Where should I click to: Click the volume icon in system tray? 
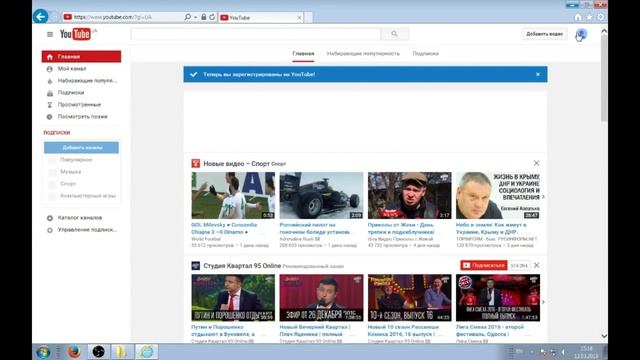pos(563,351)
